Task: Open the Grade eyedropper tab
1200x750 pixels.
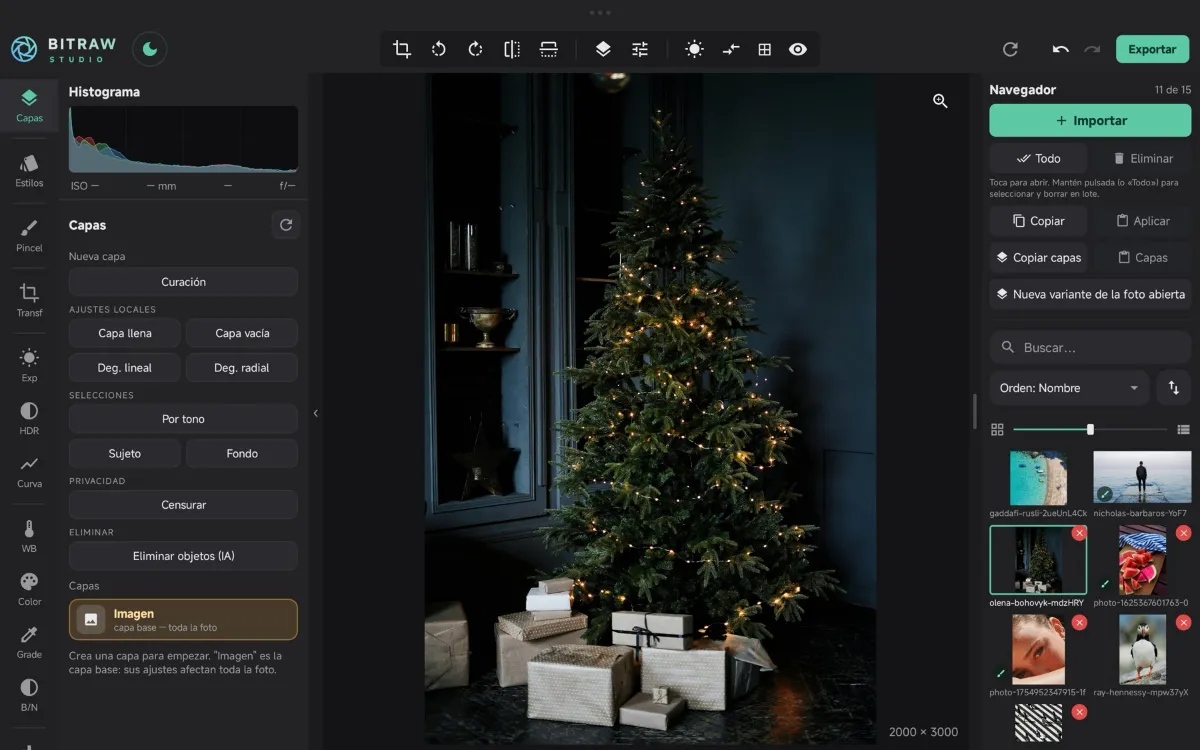Action: pos(29,643)
